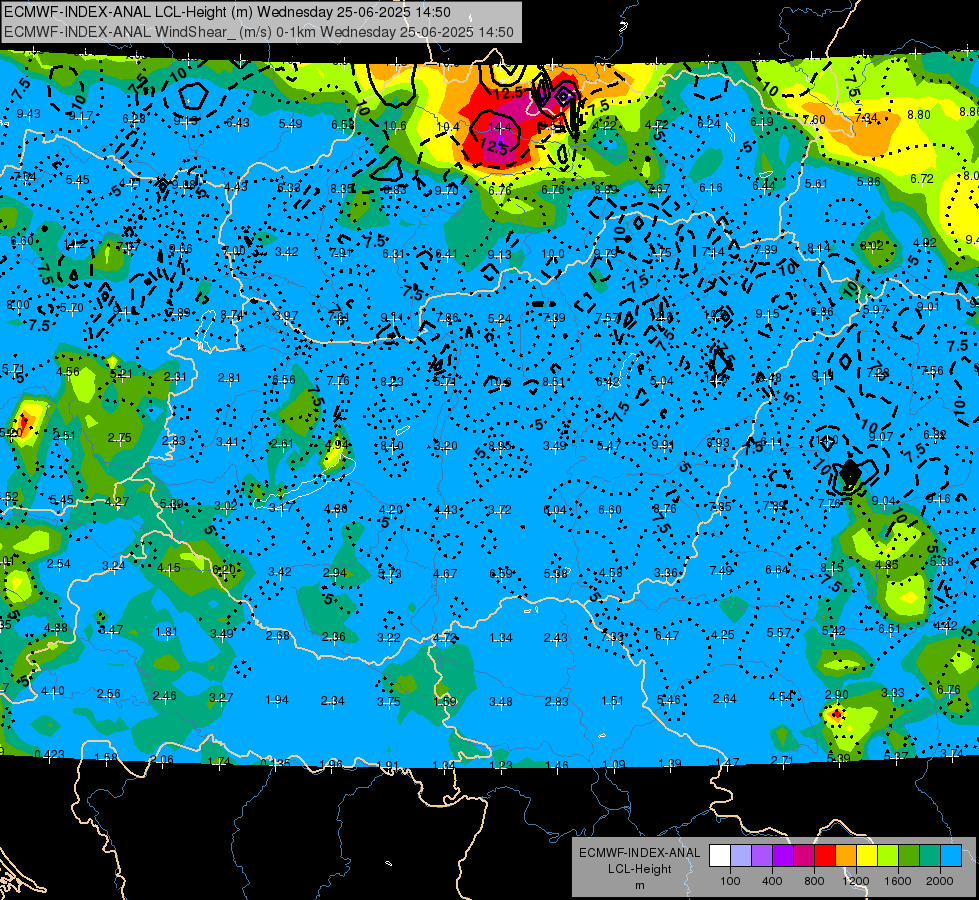This screenshot has width=979, height=900.
Task: Click the grid value 1.94
Action: pos(277,699)
